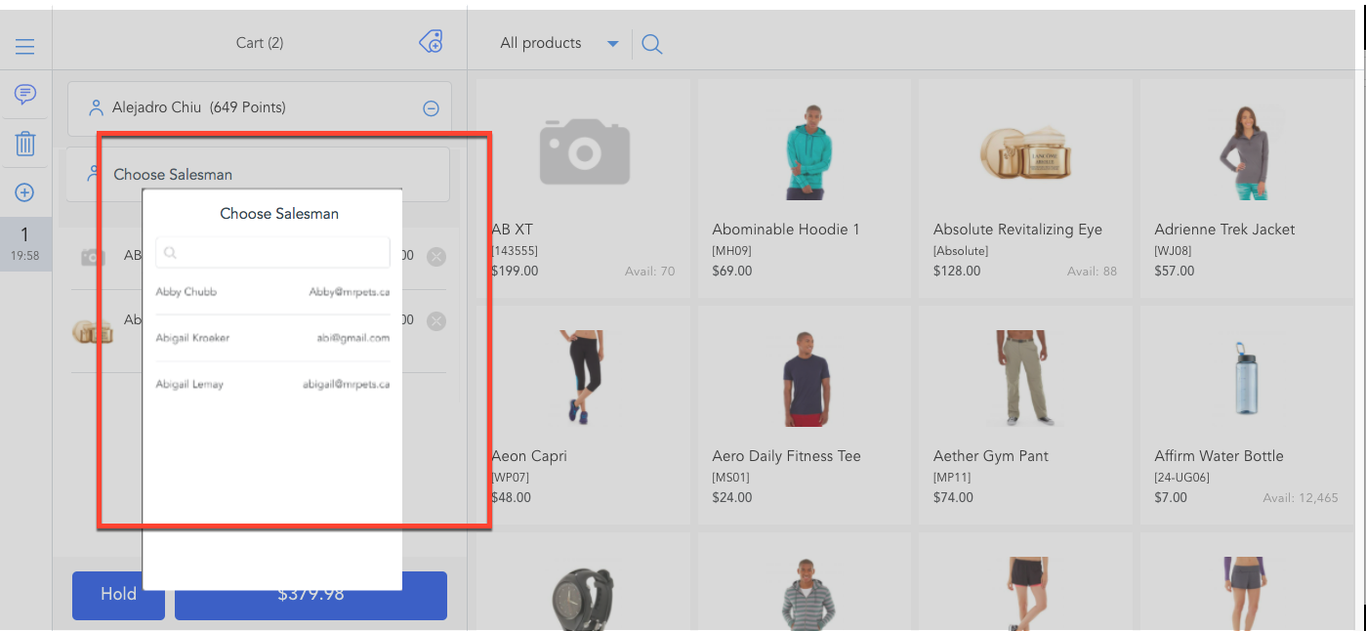The image size is (1366, 631).
Task: Remove customer Alejadro Chiu with minus icon
Action: coord(431,108)
